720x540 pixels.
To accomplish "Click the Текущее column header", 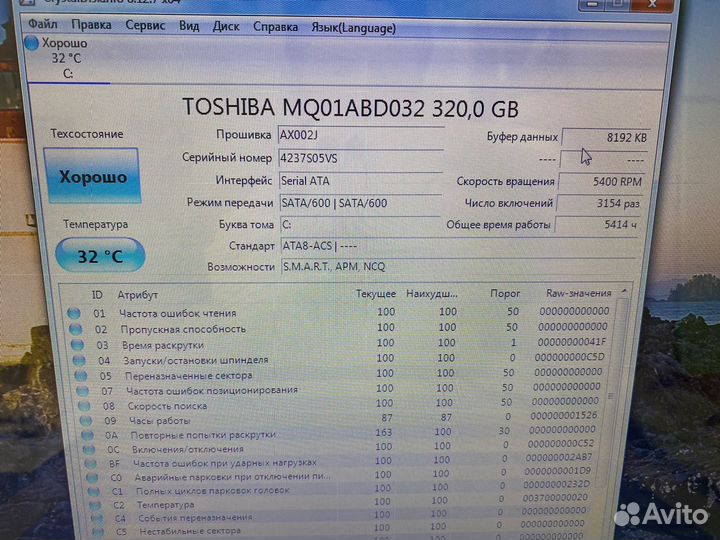I will point(376,294).
